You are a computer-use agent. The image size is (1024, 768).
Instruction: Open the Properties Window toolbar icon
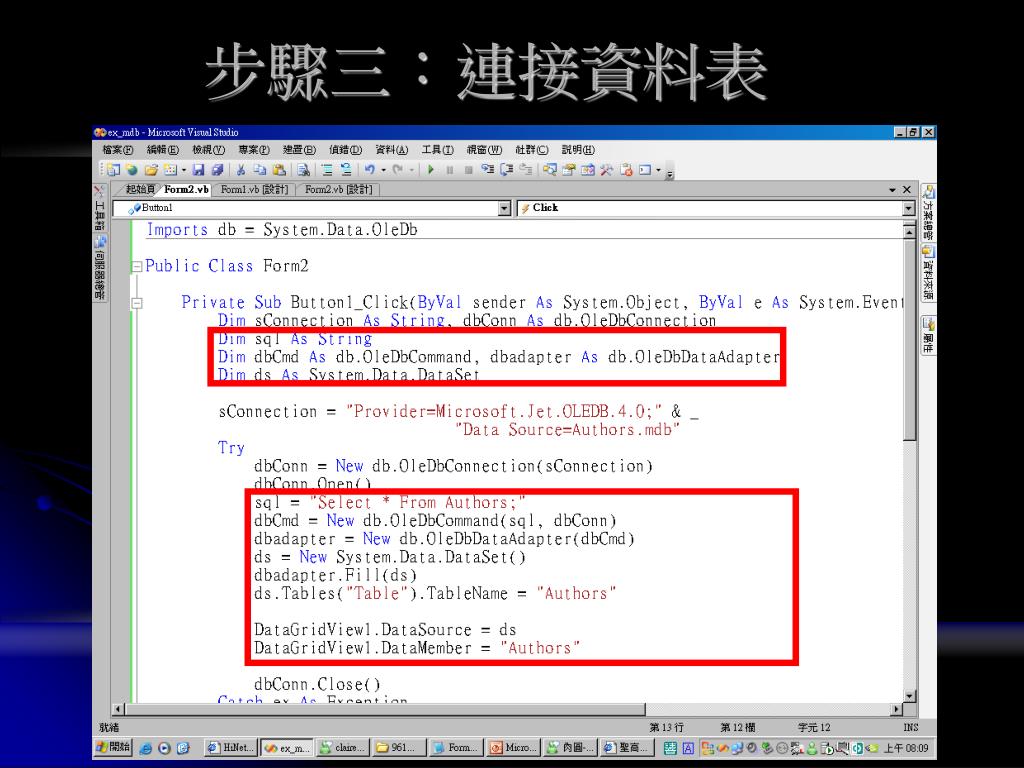click(569, 170)
